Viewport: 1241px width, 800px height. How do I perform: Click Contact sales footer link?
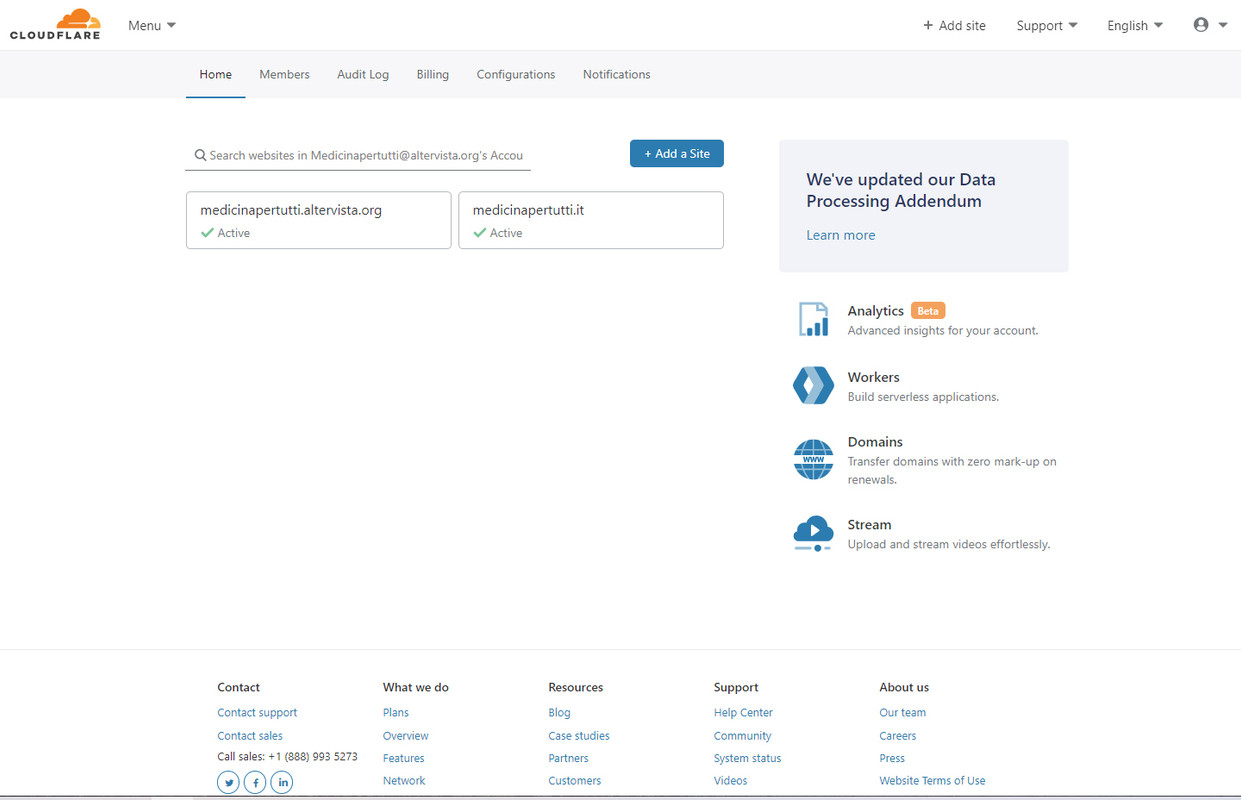pyautogui.click(x=250, y=736)
